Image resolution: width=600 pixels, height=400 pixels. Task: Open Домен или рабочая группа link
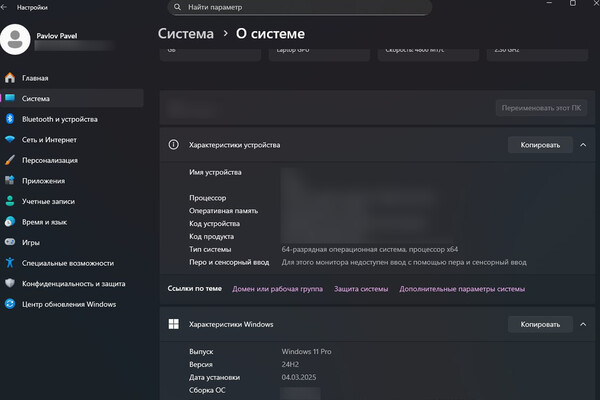coord(277,289)
